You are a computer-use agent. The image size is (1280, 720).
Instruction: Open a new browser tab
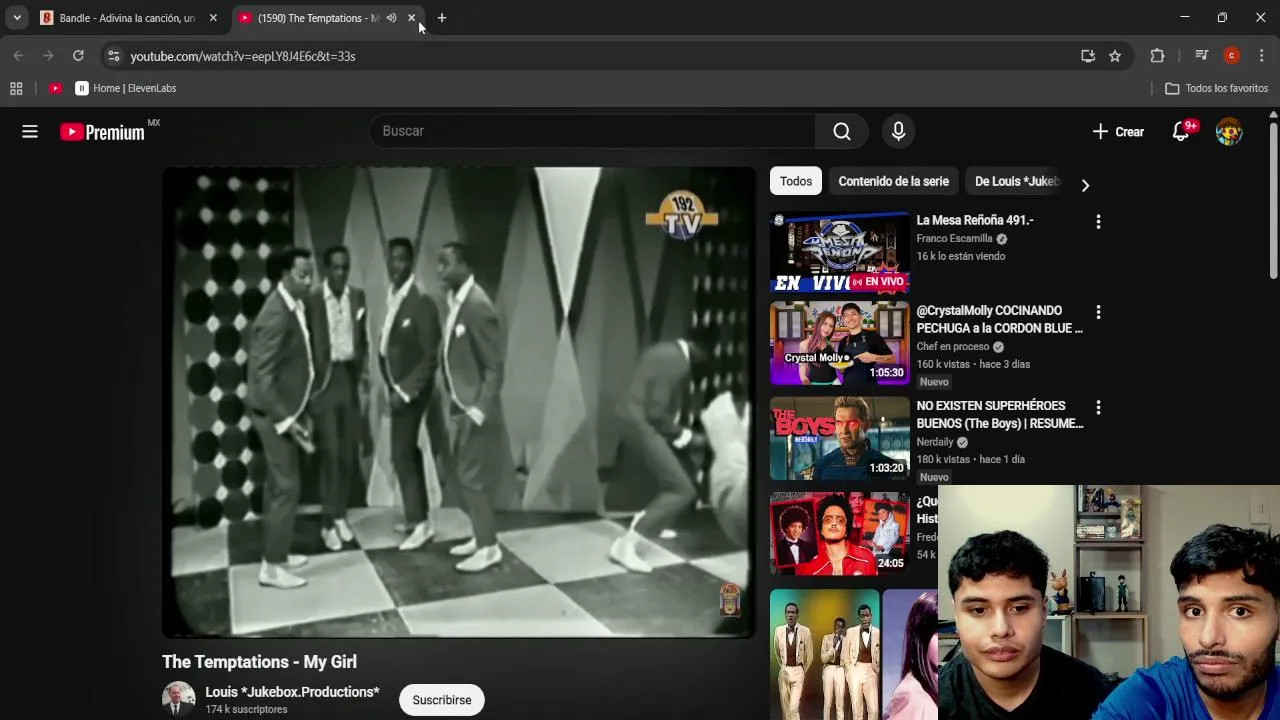coord(442,18)
